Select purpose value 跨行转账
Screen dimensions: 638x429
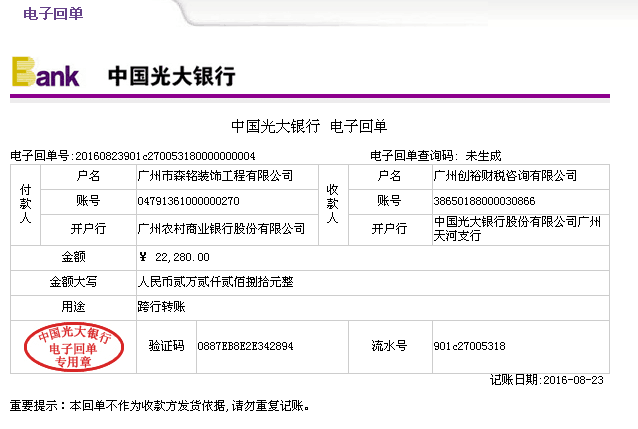tap(162, 306)
